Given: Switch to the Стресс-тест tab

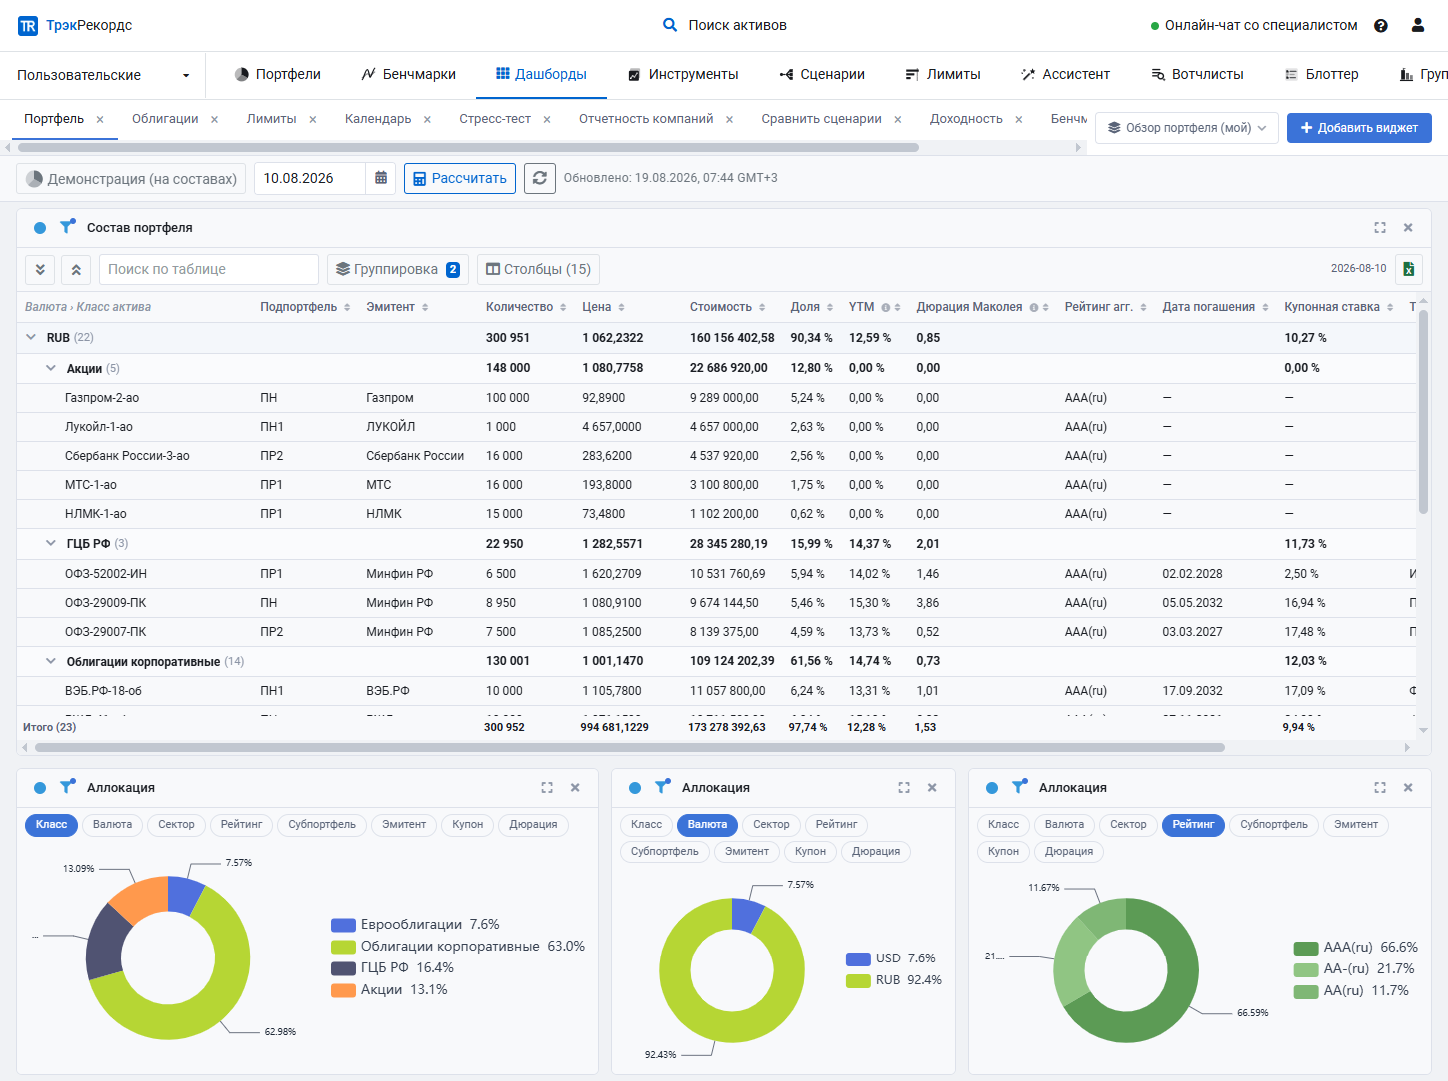Looking at the screenshot, I should 495,119.
